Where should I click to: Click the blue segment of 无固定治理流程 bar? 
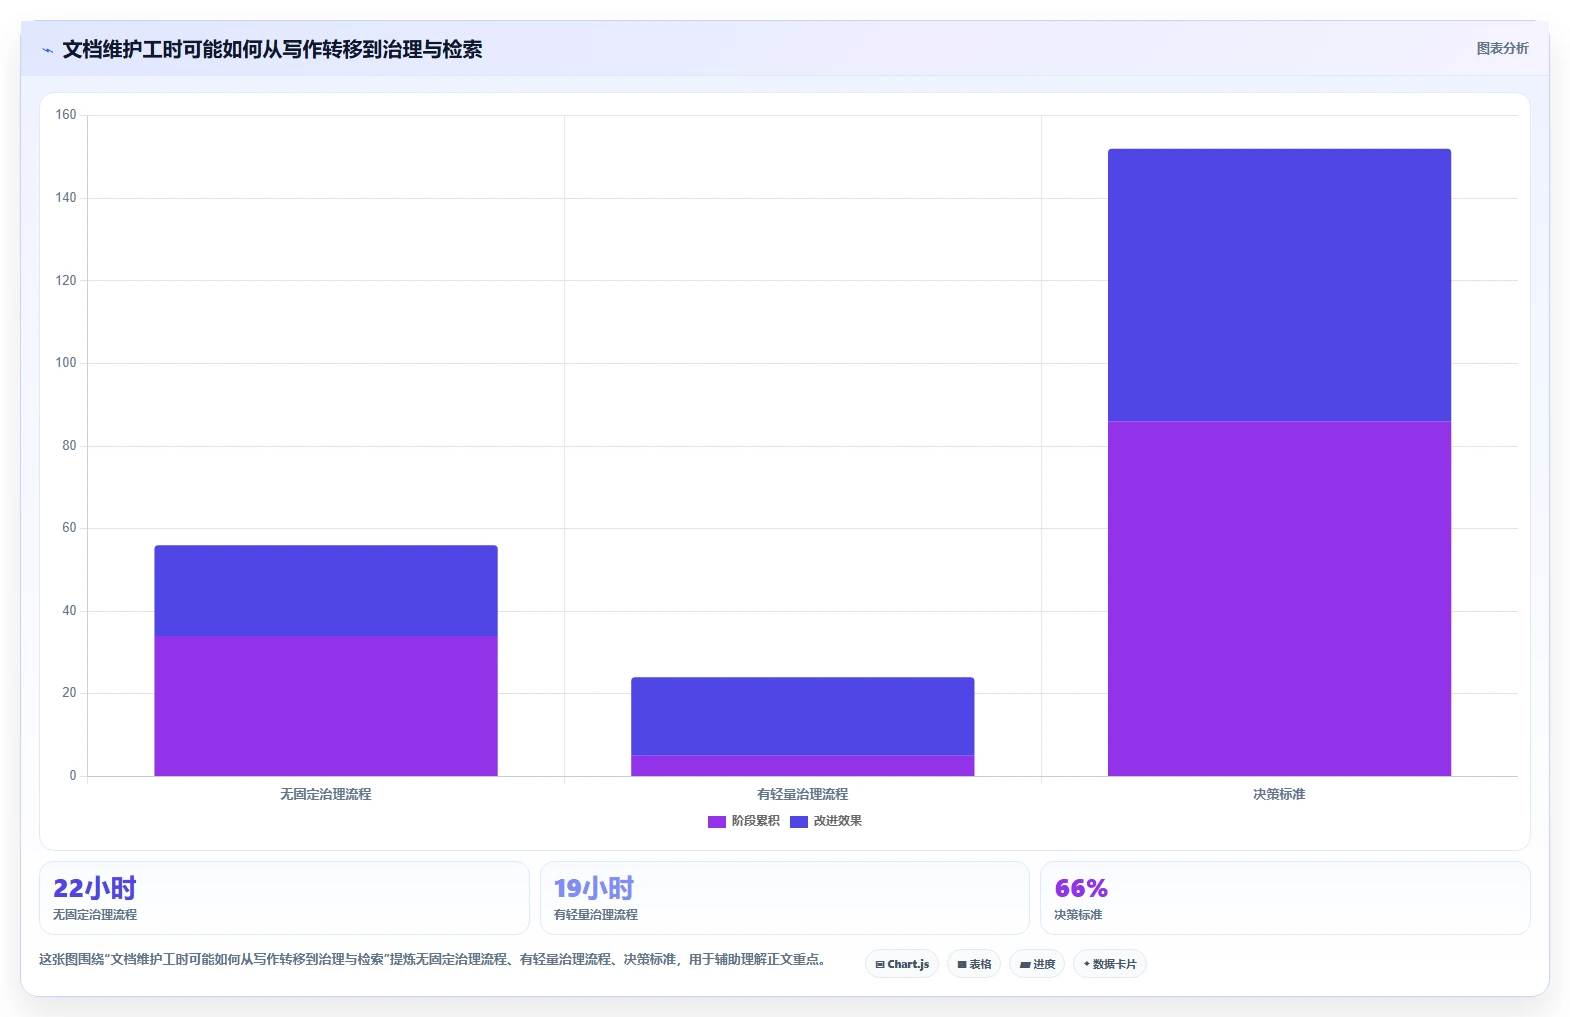[326, 590]
